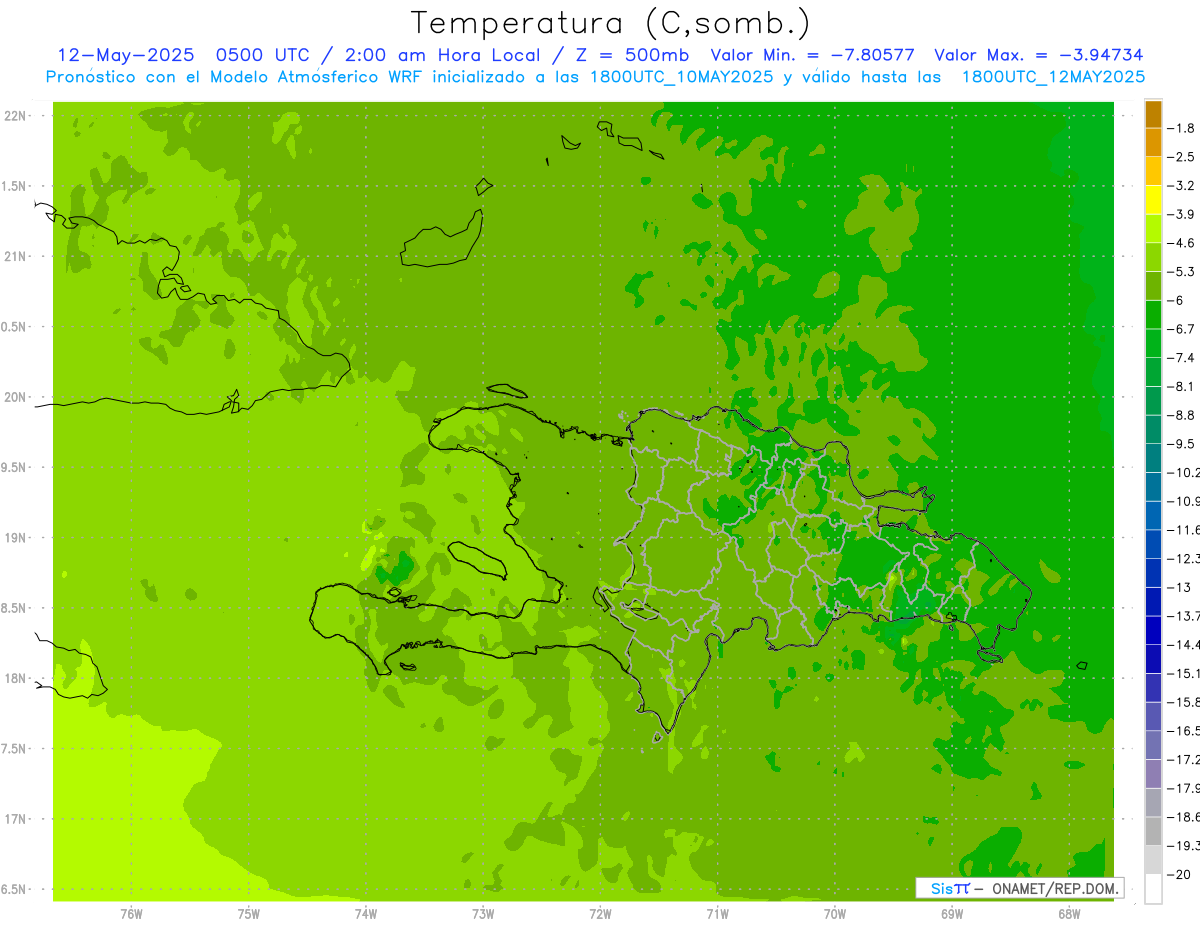Screen dimensions: 1200x927
Task: Click the "70W" longitude label
Action: tap(834, 914)
